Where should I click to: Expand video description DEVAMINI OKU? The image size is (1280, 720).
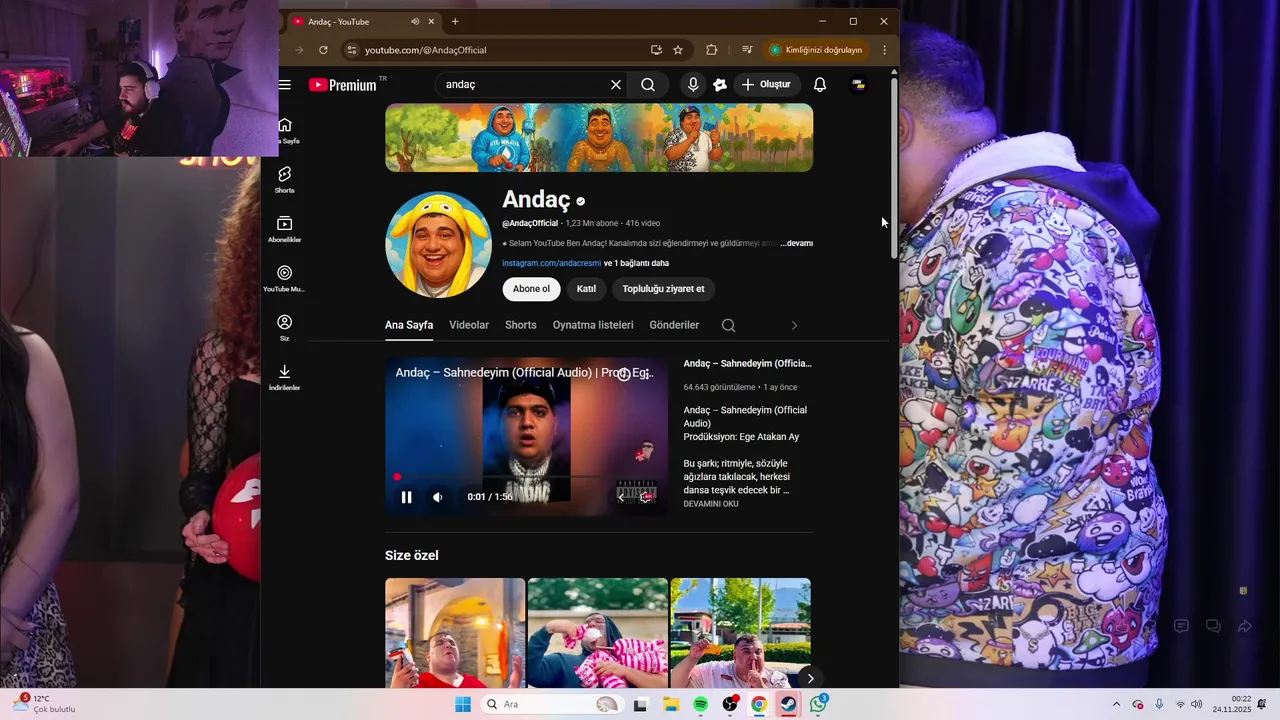click(711, 504)
